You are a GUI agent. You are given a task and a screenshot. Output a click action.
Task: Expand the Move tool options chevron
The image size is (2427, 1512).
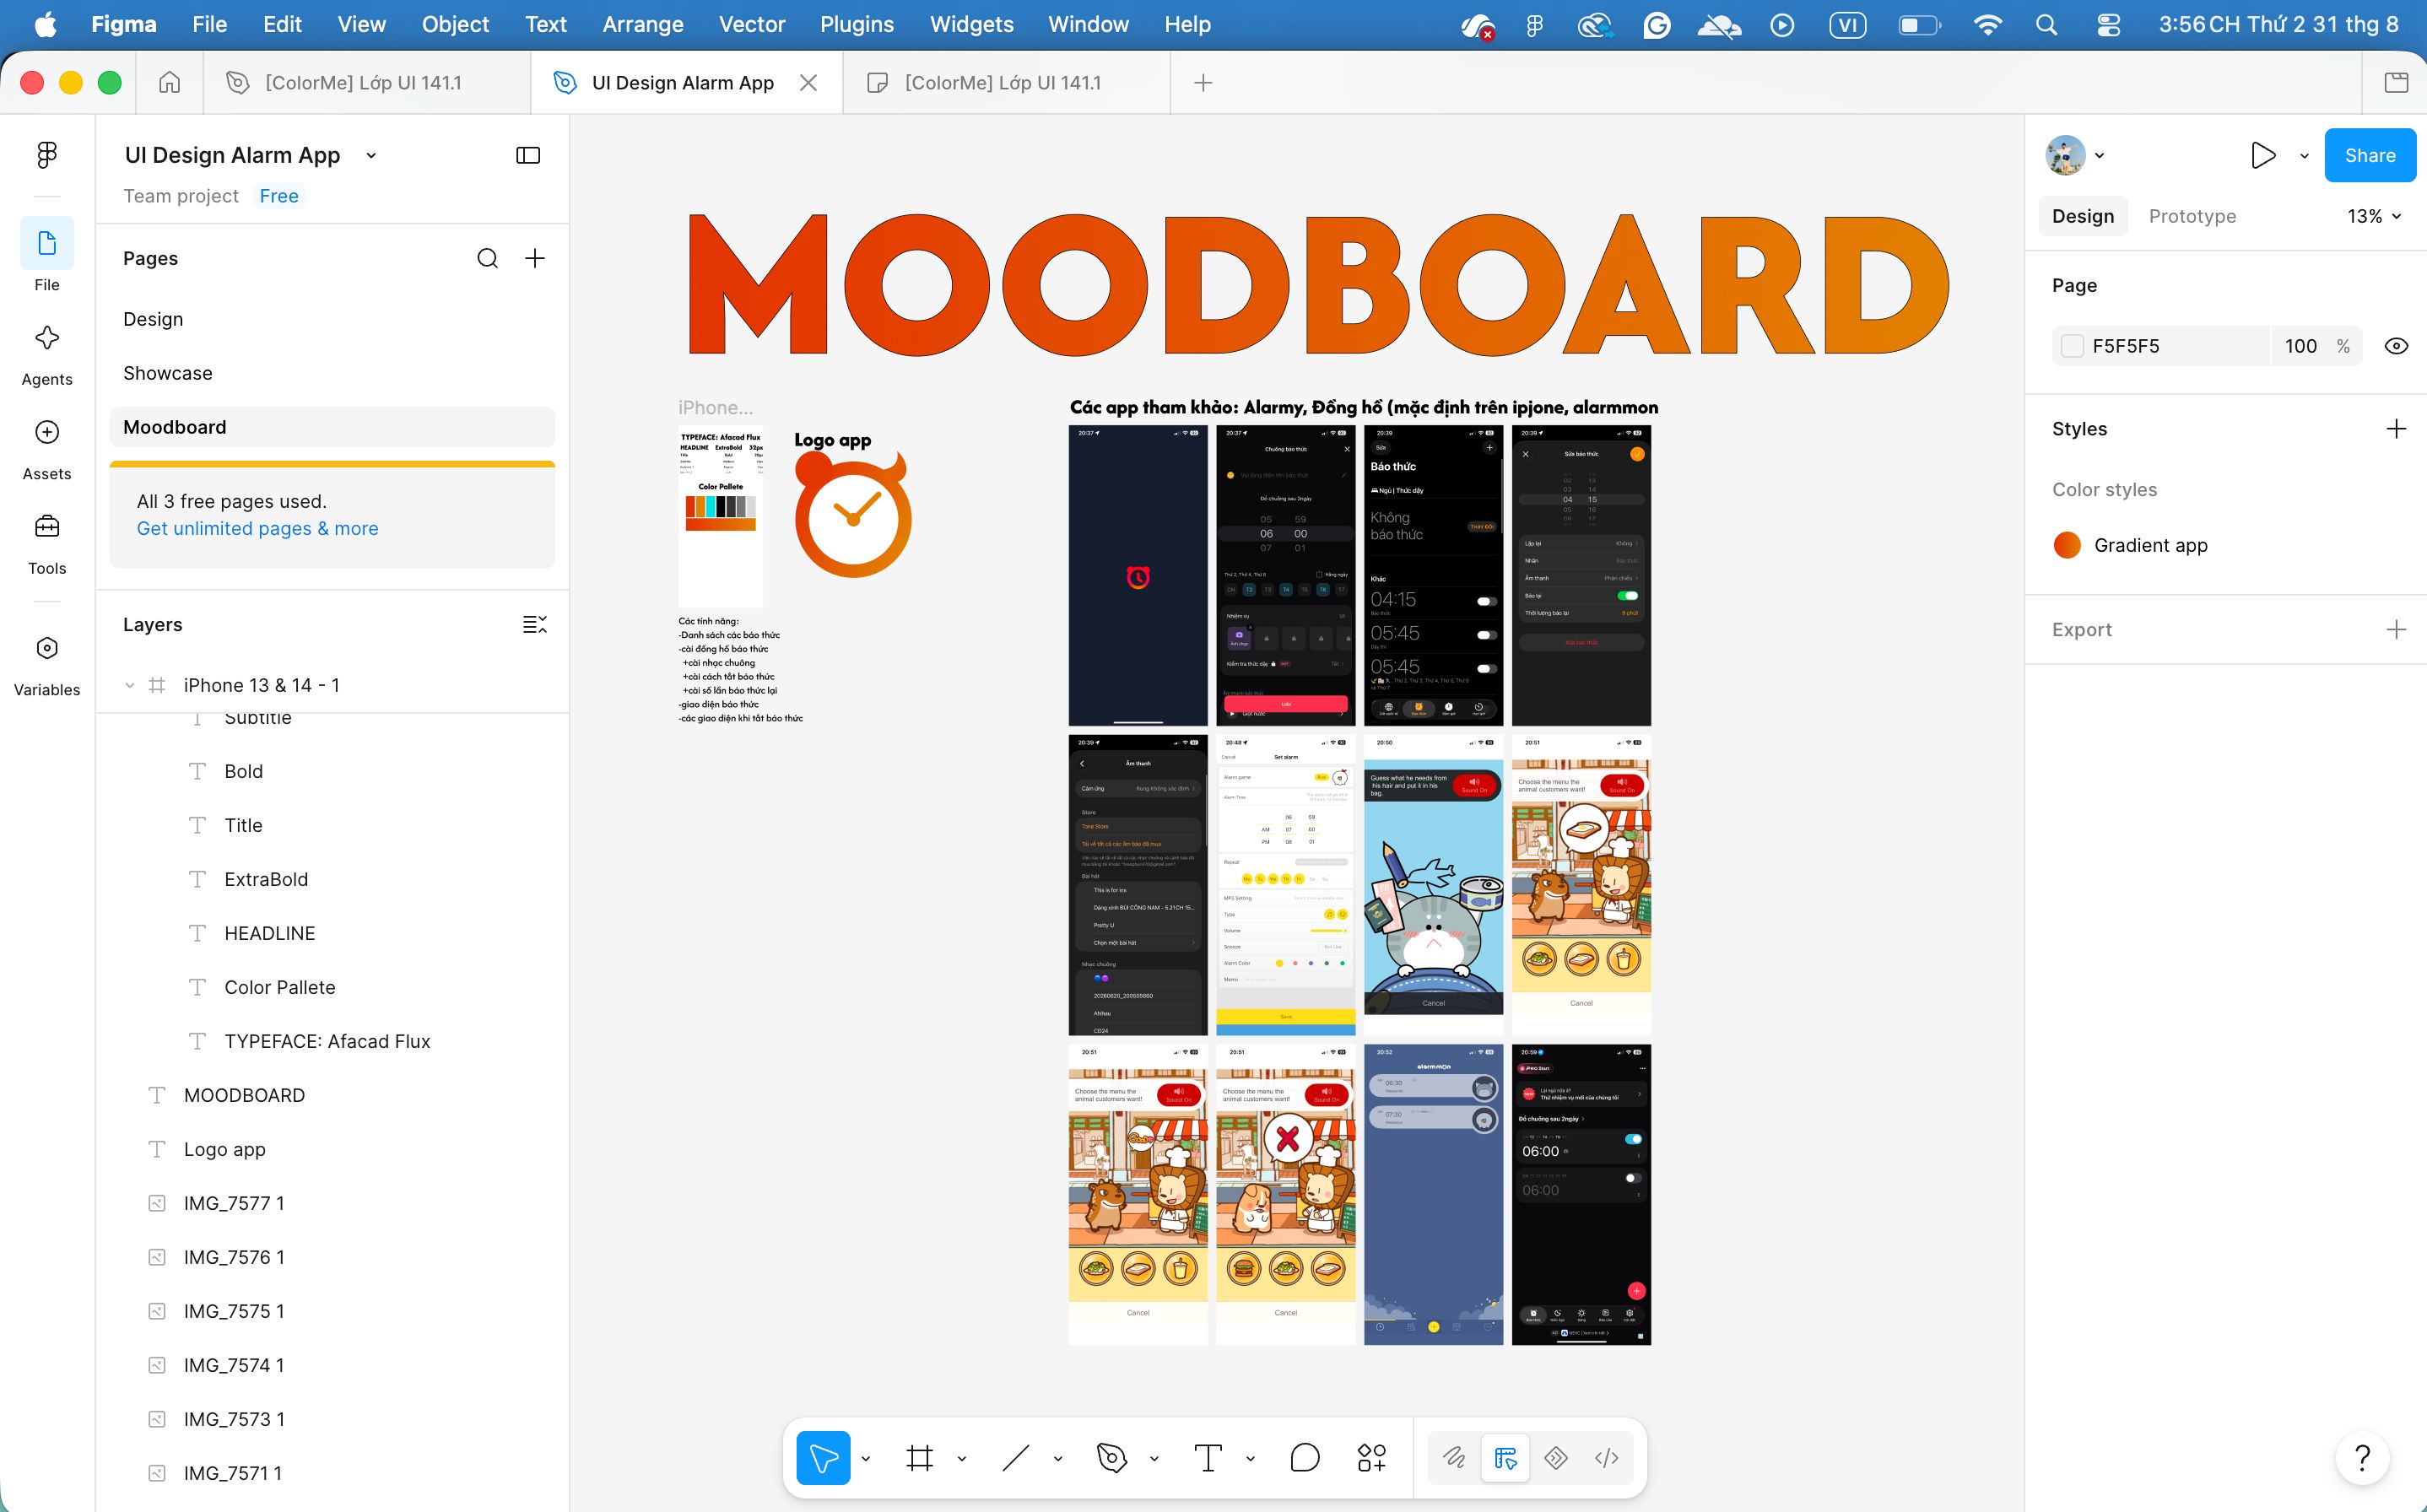[866, 1458]
